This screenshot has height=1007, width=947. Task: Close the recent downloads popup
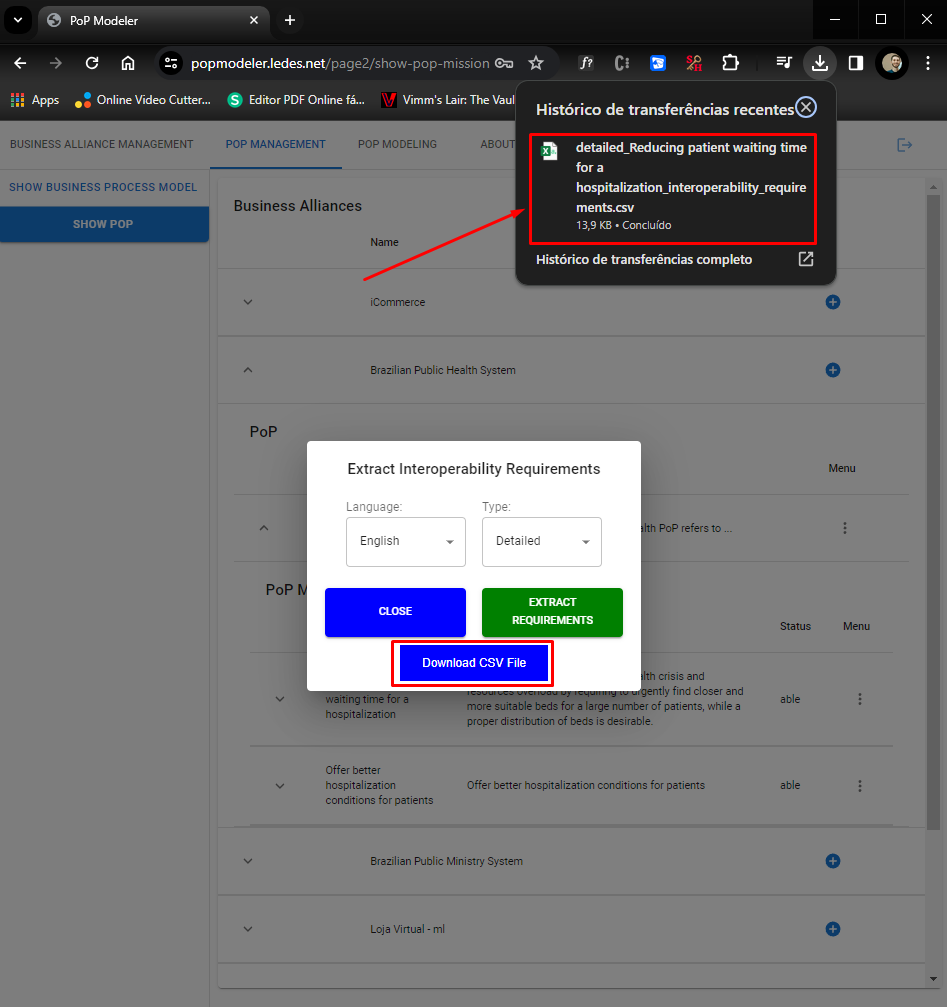click(806, 107)
